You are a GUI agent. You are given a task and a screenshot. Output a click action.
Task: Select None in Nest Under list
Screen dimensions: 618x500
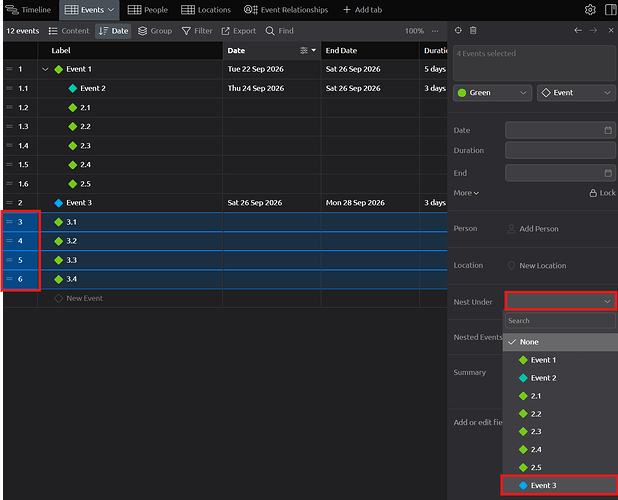click(560, 342)
